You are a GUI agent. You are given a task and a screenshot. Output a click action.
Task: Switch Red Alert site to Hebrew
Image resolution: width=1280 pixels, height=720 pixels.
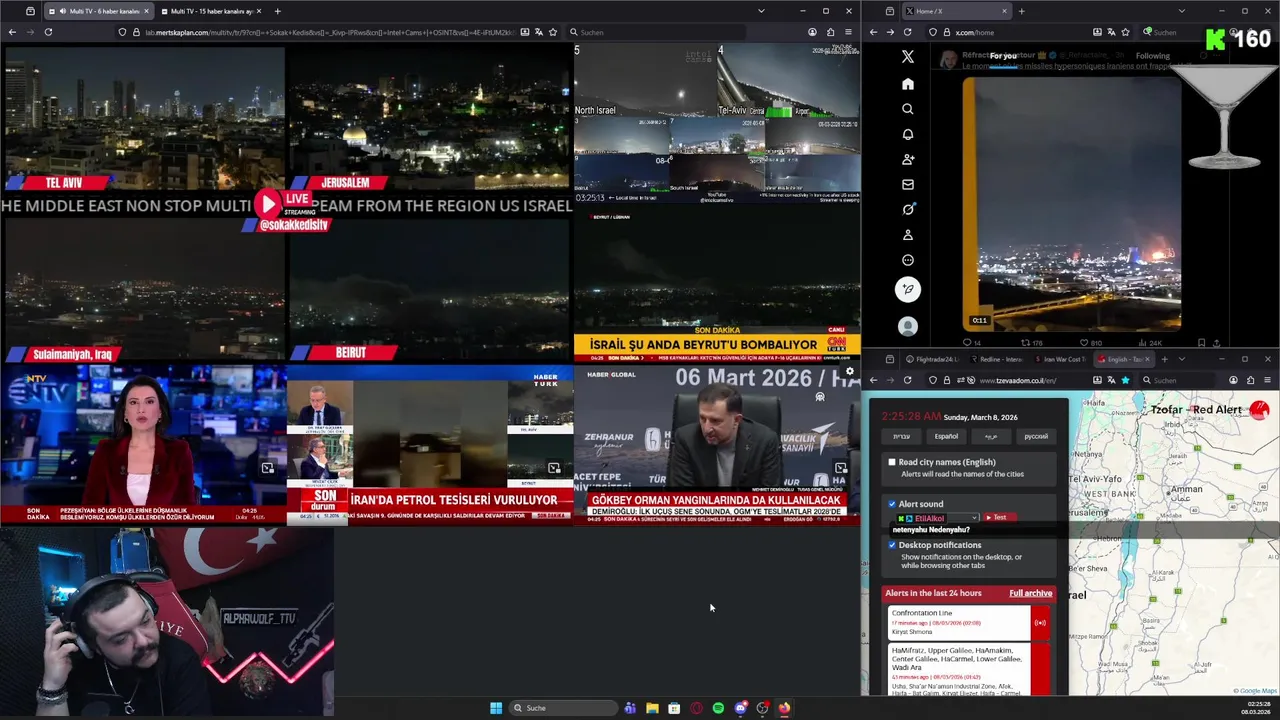click(x=901, y=436)
